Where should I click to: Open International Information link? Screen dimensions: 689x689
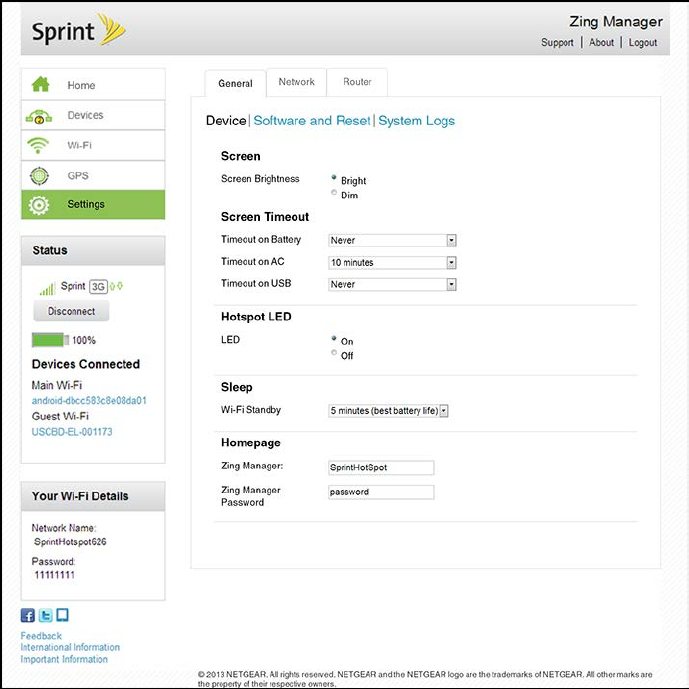[70, 647]
